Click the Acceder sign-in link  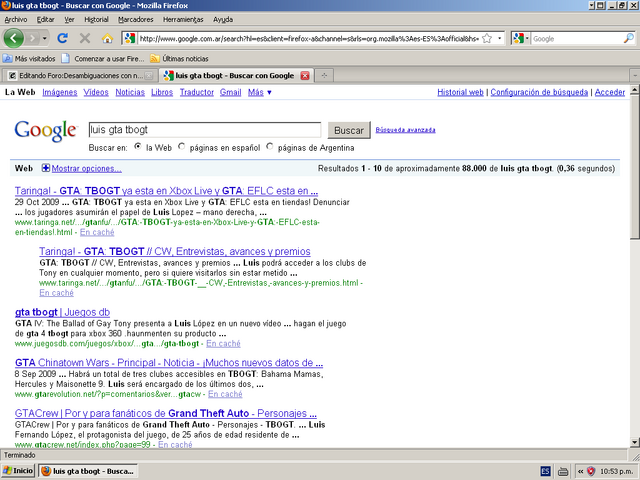(610, 92)
